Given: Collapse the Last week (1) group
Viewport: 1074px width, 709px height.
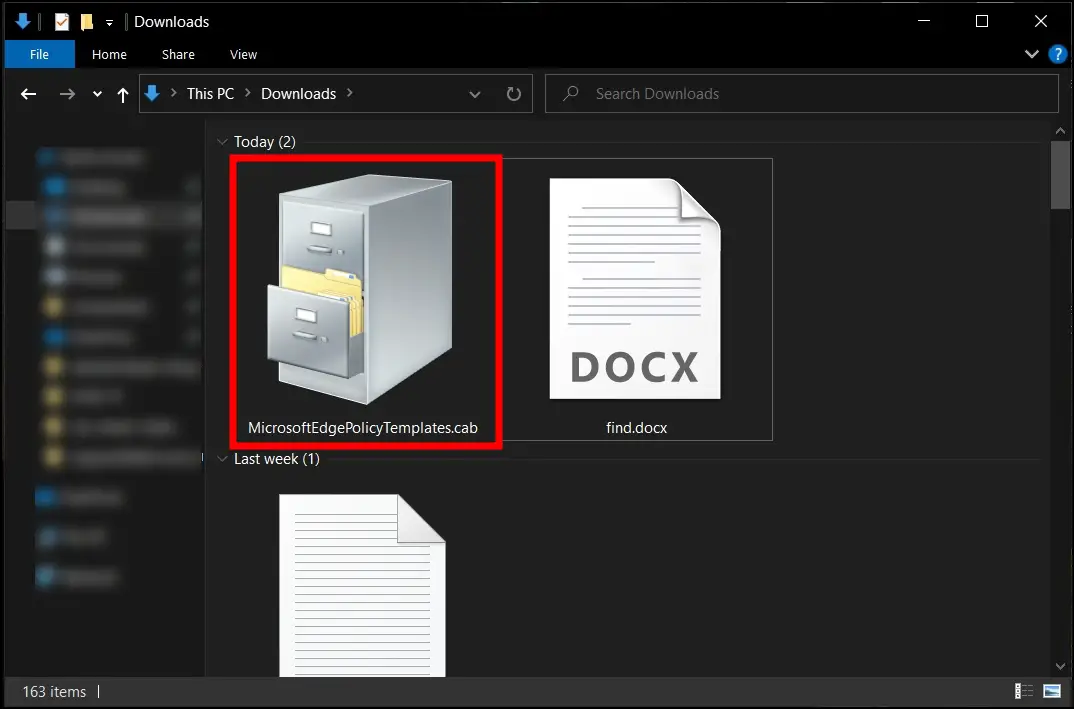Looking at the screenshot, I should point(222,459).
